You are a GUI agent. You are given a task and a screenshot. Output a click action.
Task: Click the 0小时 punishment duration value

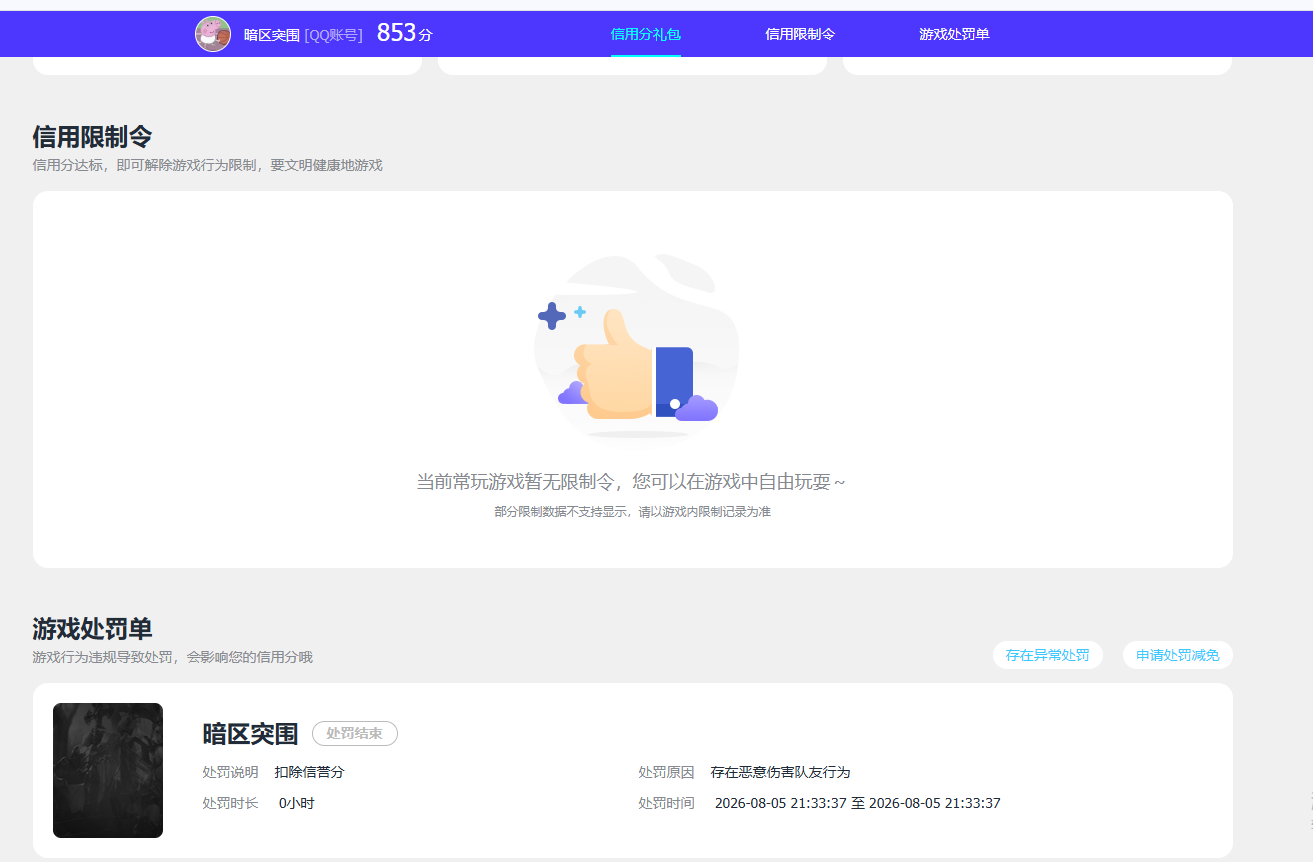297,803
